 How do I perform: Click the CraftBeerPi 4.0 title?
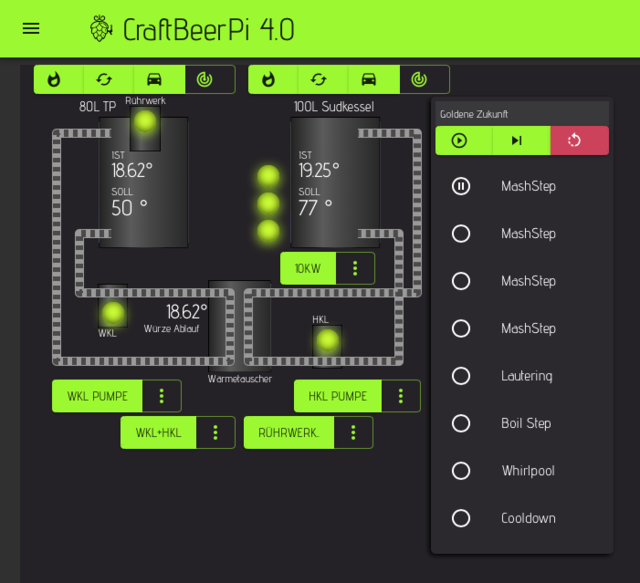209,30
